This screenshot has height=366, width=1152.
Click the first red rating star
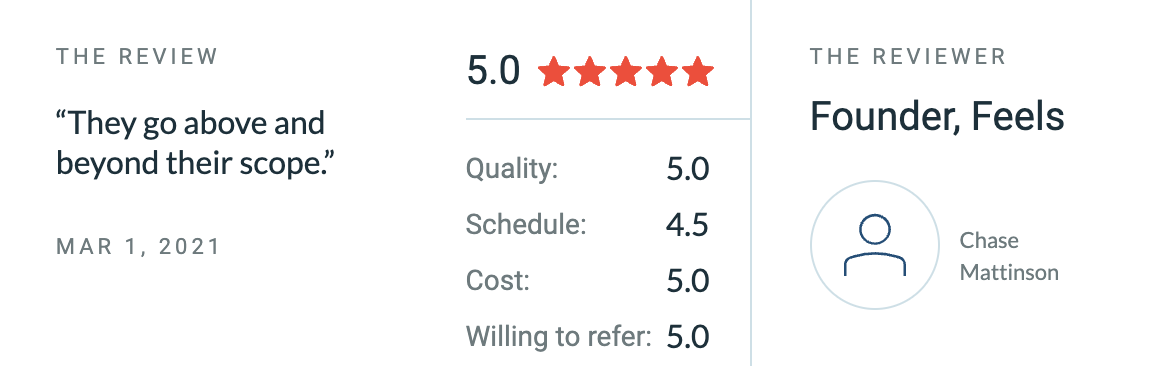pos(554,73)
